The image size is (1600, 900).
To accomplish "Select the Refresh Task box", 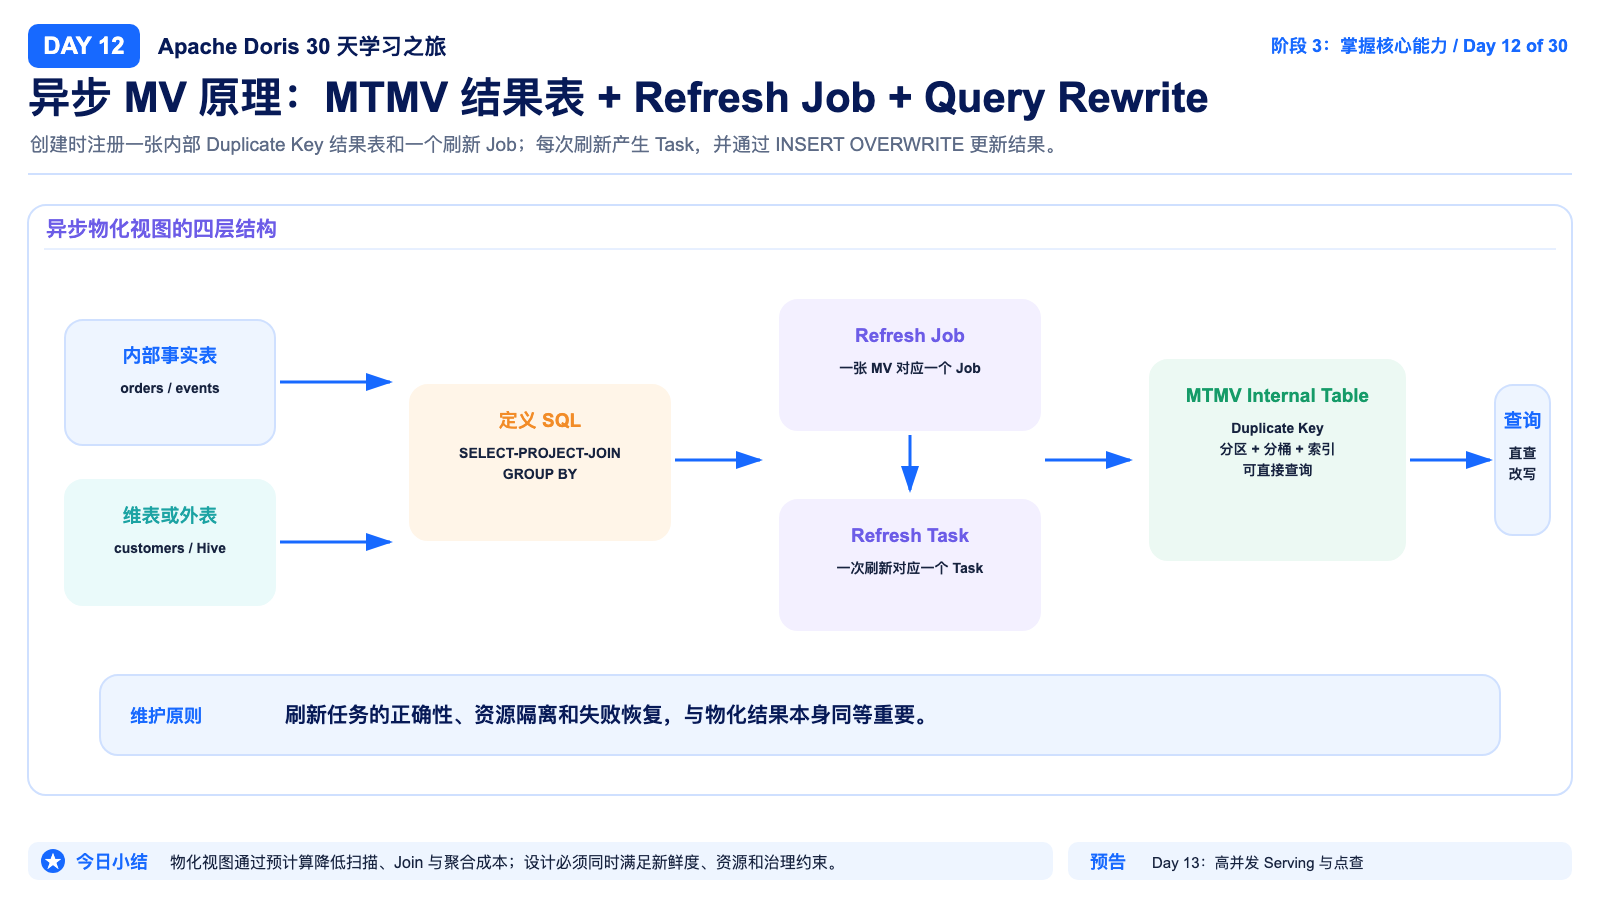I will point(910,565).
